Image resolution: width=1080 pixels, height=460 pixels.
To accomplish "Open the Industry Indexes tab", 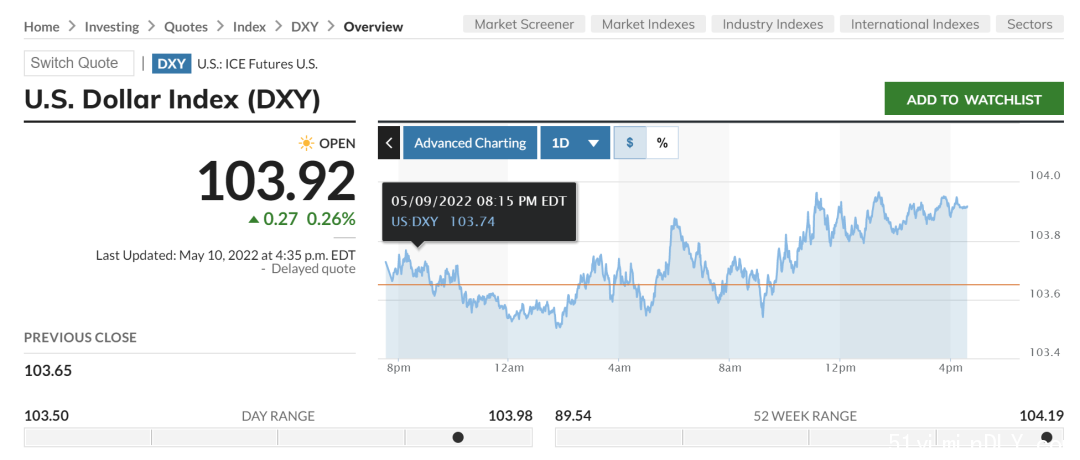I will click(x=773, y=24).
